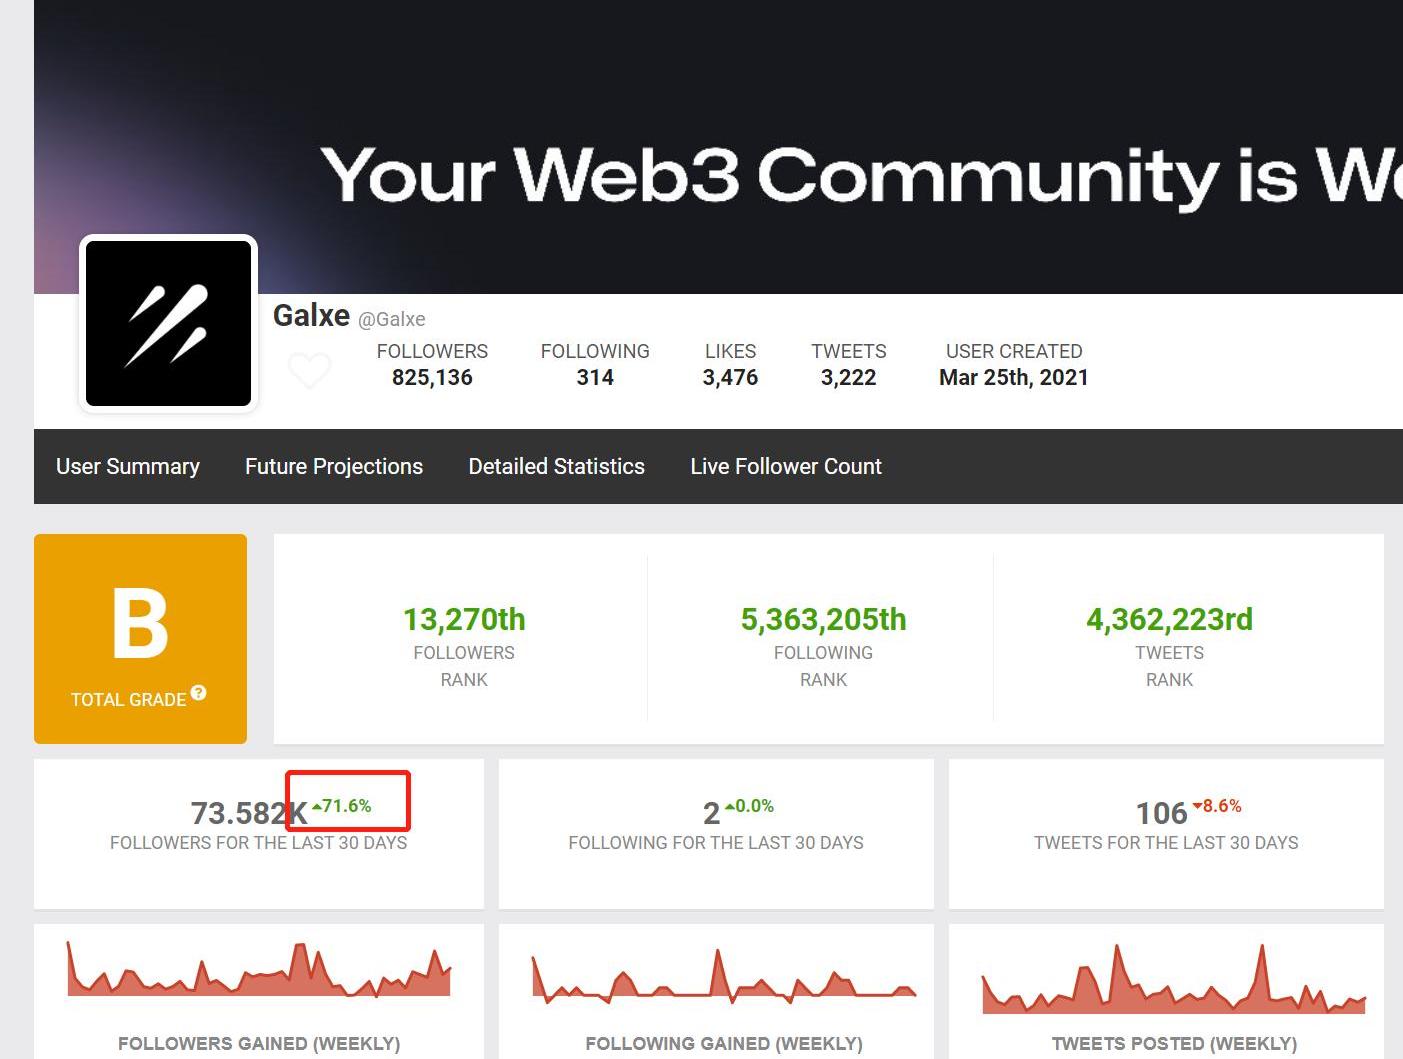Click the @Galxe handle
Viewport: 1403px width, 1059px height.
tap(392, 319)
